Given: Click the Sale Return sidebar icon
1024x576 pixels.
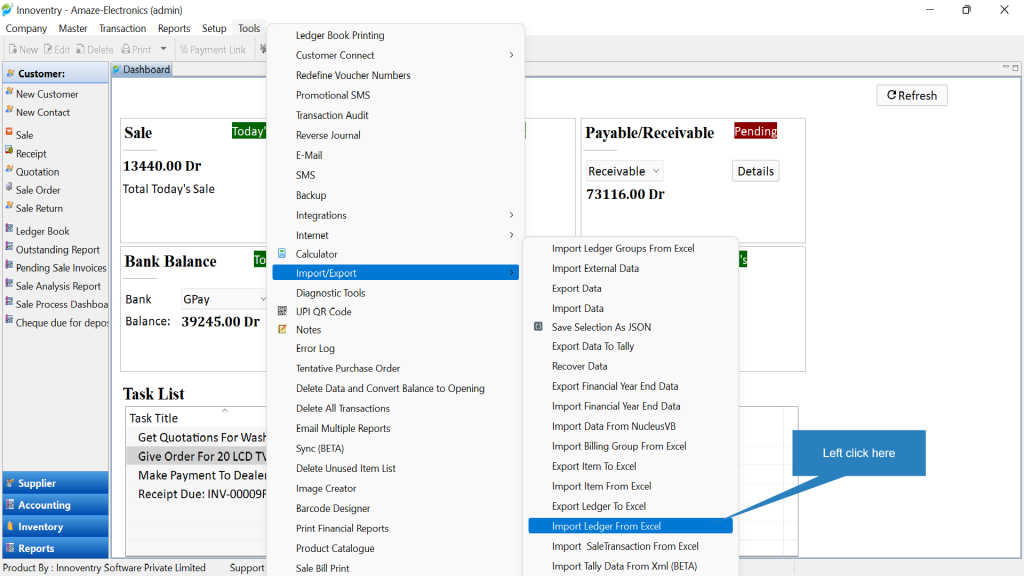Looking at the screenshot, I should [x=9, y=207].
